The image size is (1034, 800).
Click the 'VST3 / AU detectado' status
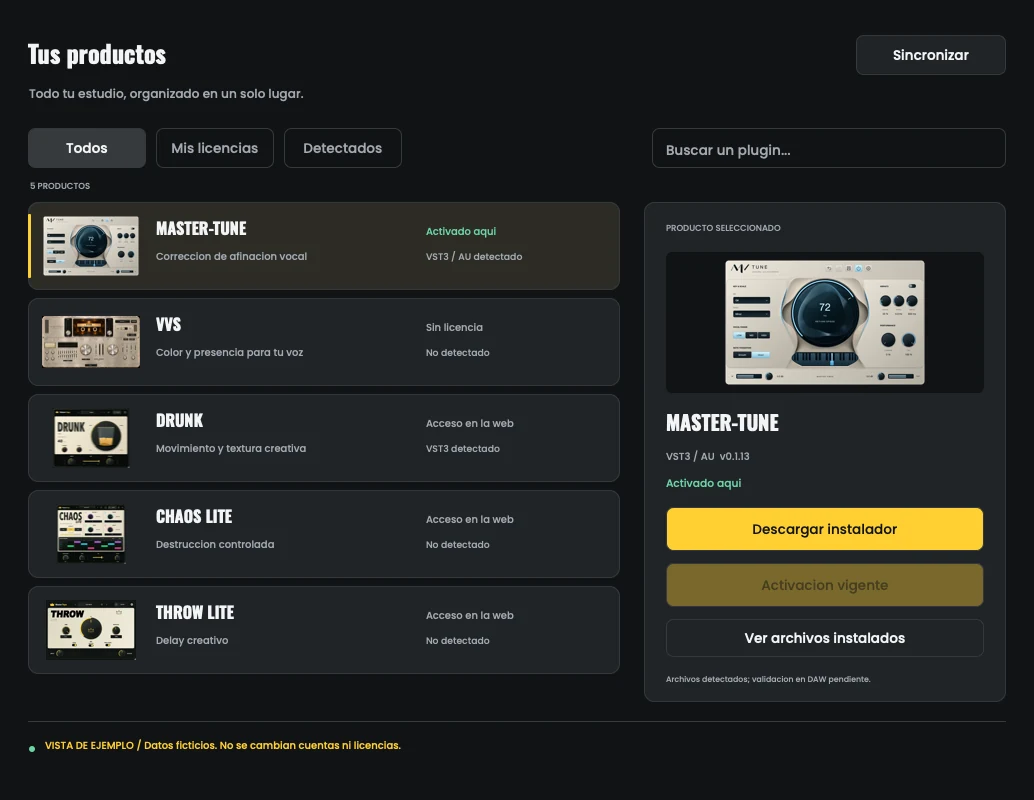(474, 257)
